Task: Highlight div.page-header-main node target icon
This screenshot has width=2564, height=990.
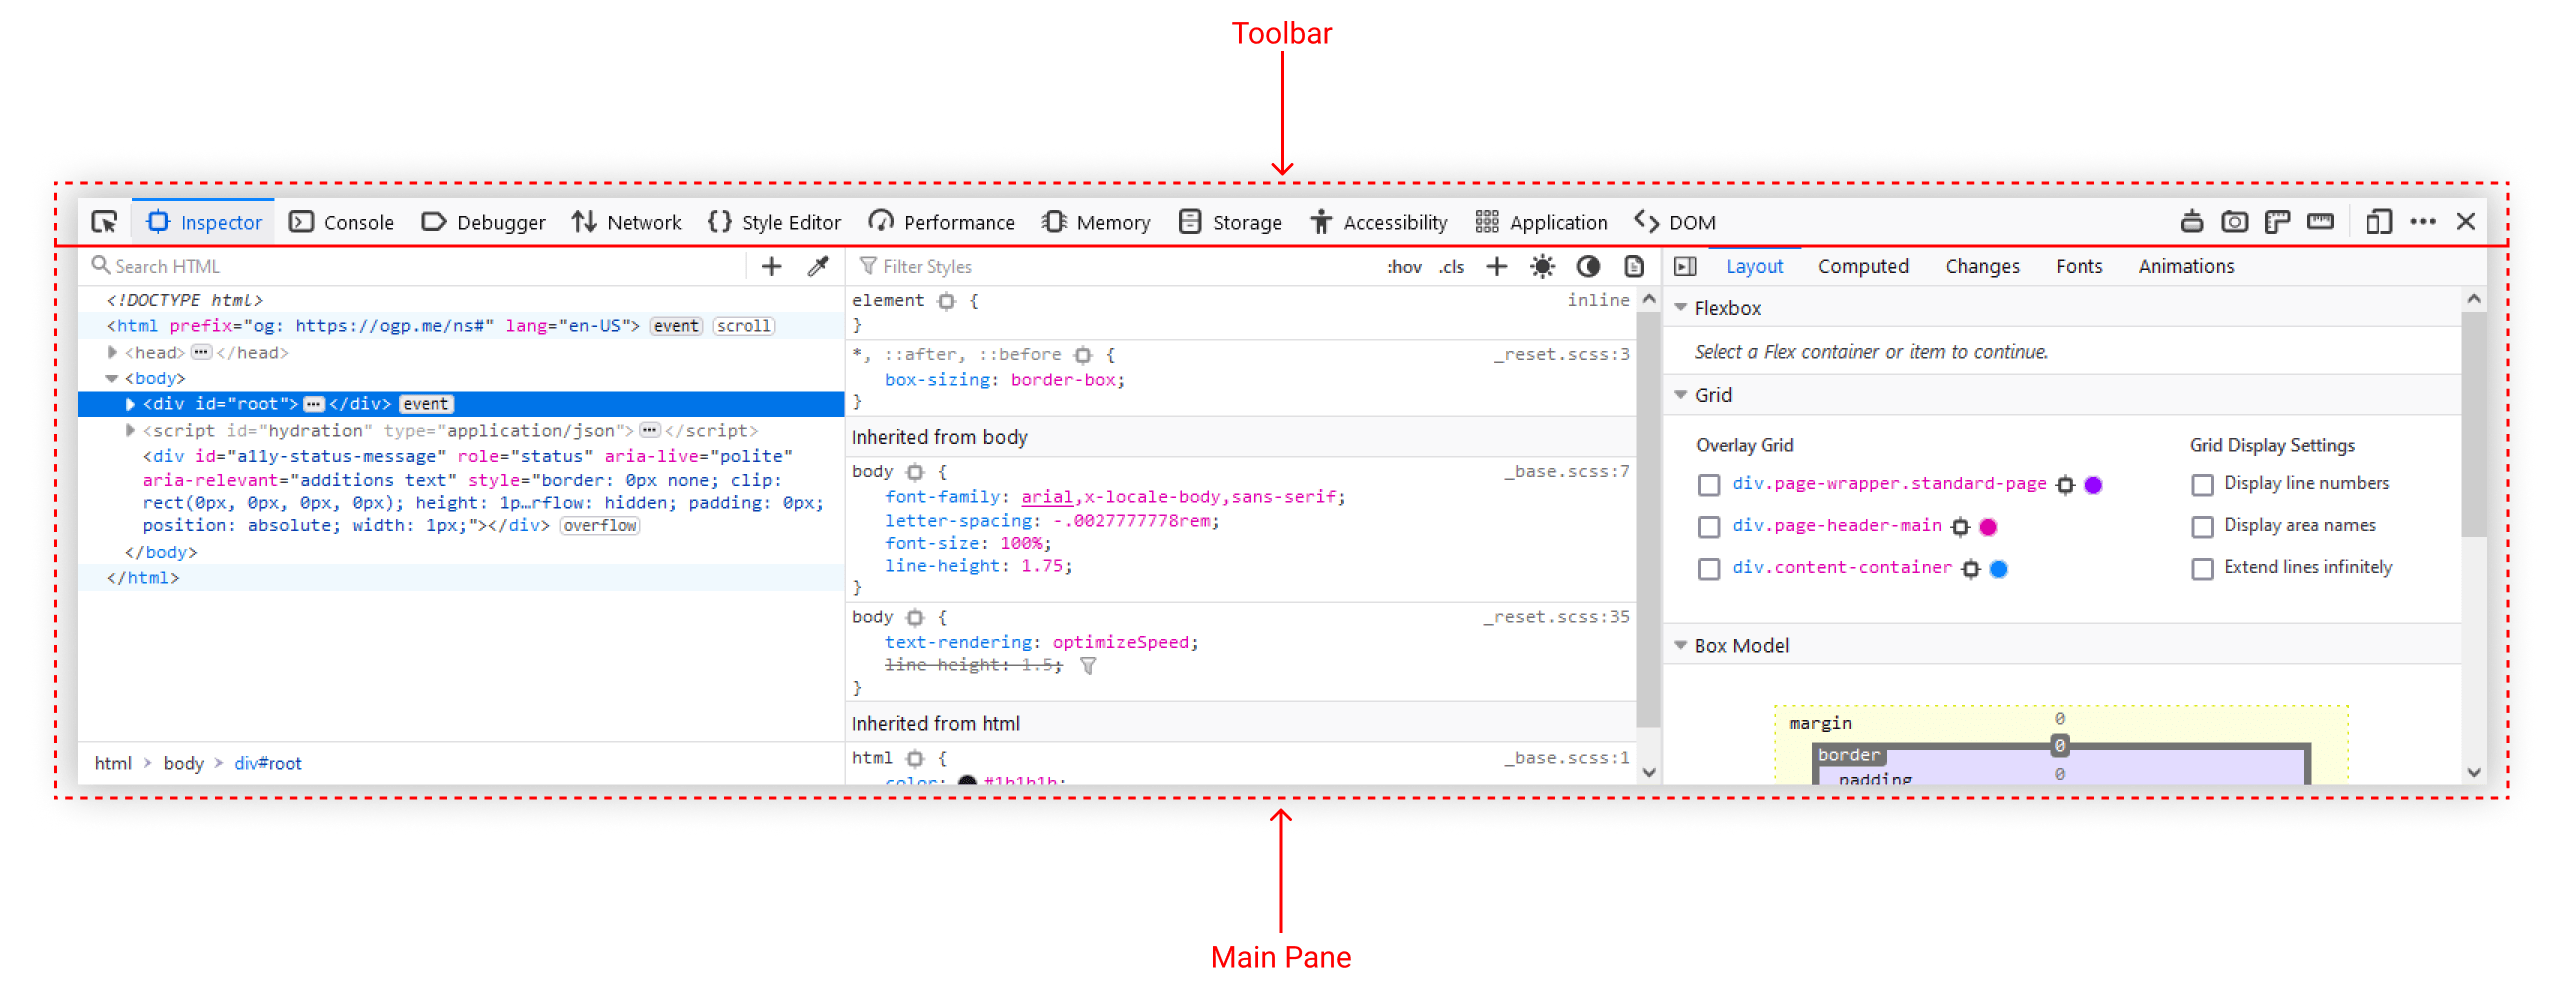Action: tap(1960, 527)
